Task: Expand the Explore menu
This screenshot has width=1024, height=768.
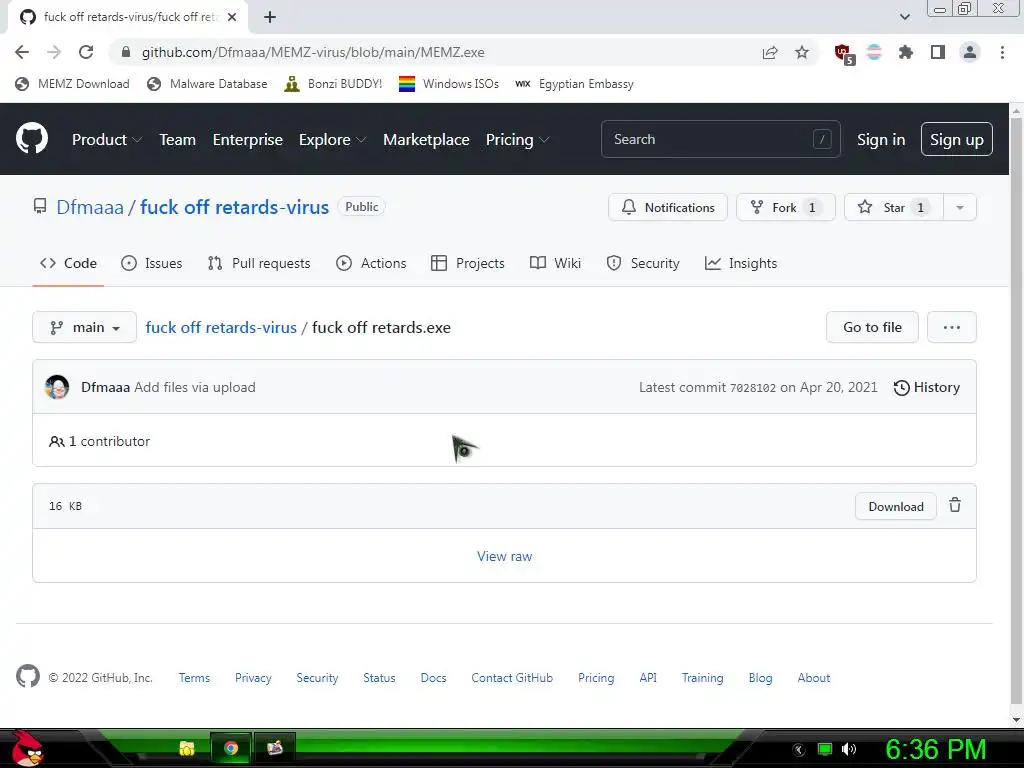Action: point(332,139)
